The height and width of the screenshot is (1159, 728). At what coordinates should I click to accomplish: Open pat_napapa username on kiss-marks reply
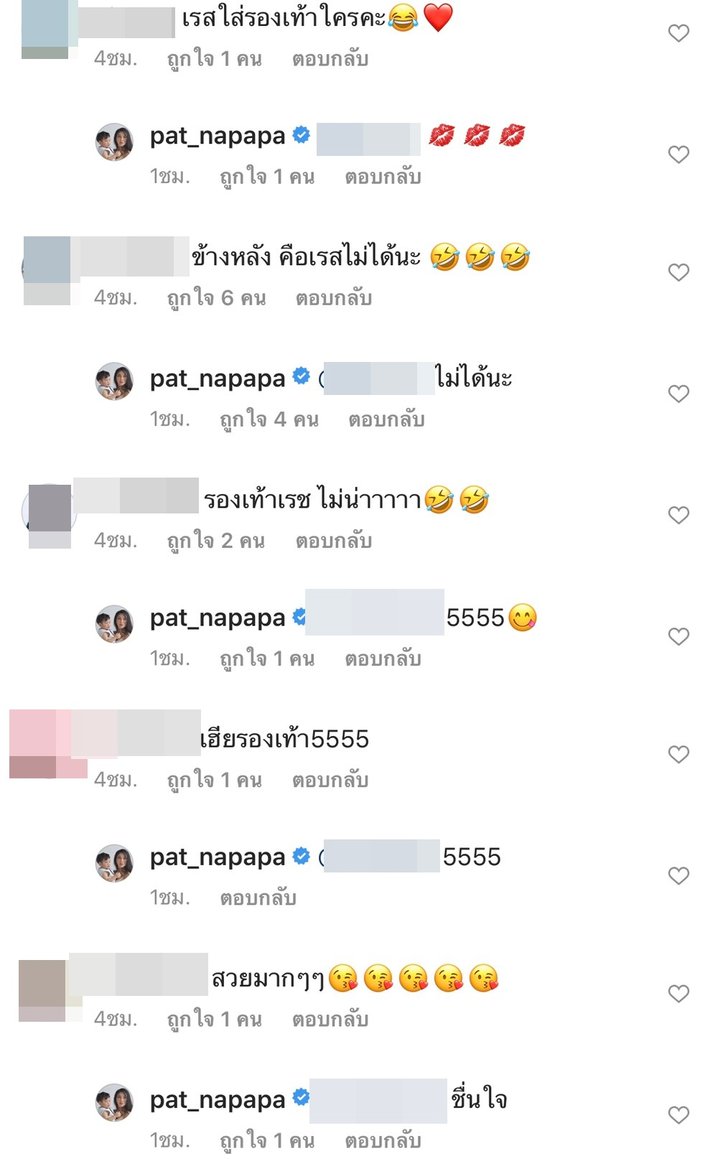click(x=217, y=136)
